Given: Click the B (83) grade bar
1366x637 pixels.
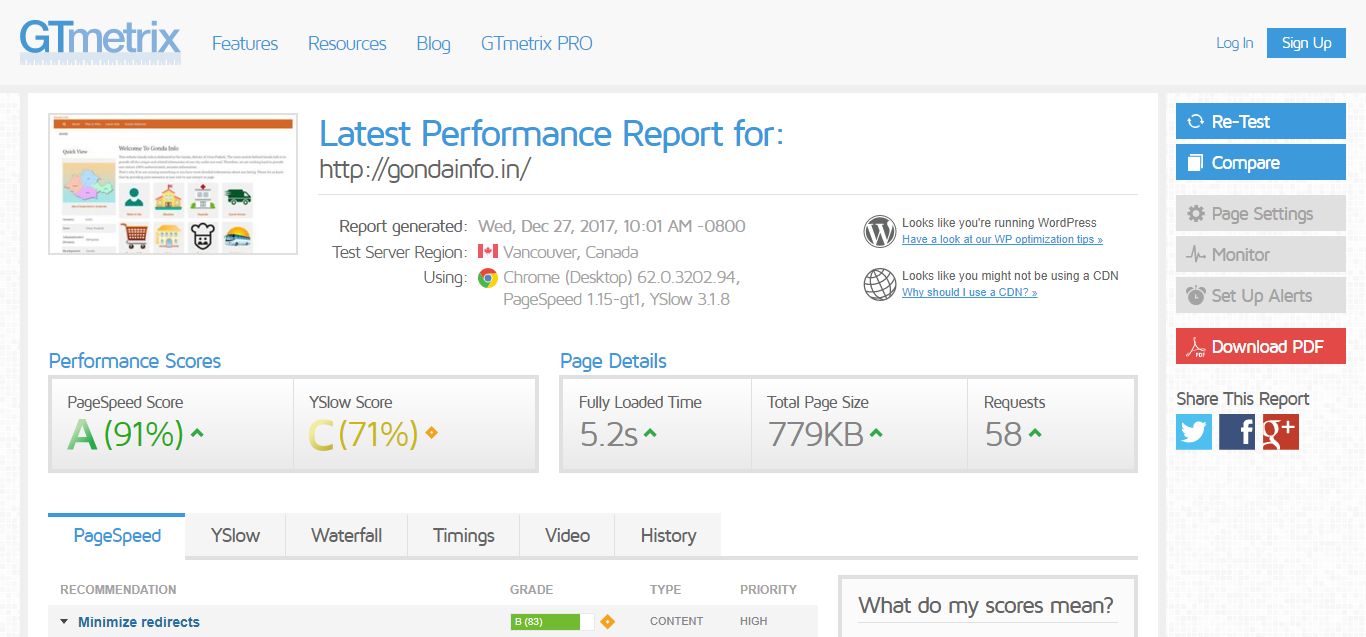Looking at the screenshot, I should 552,622.
